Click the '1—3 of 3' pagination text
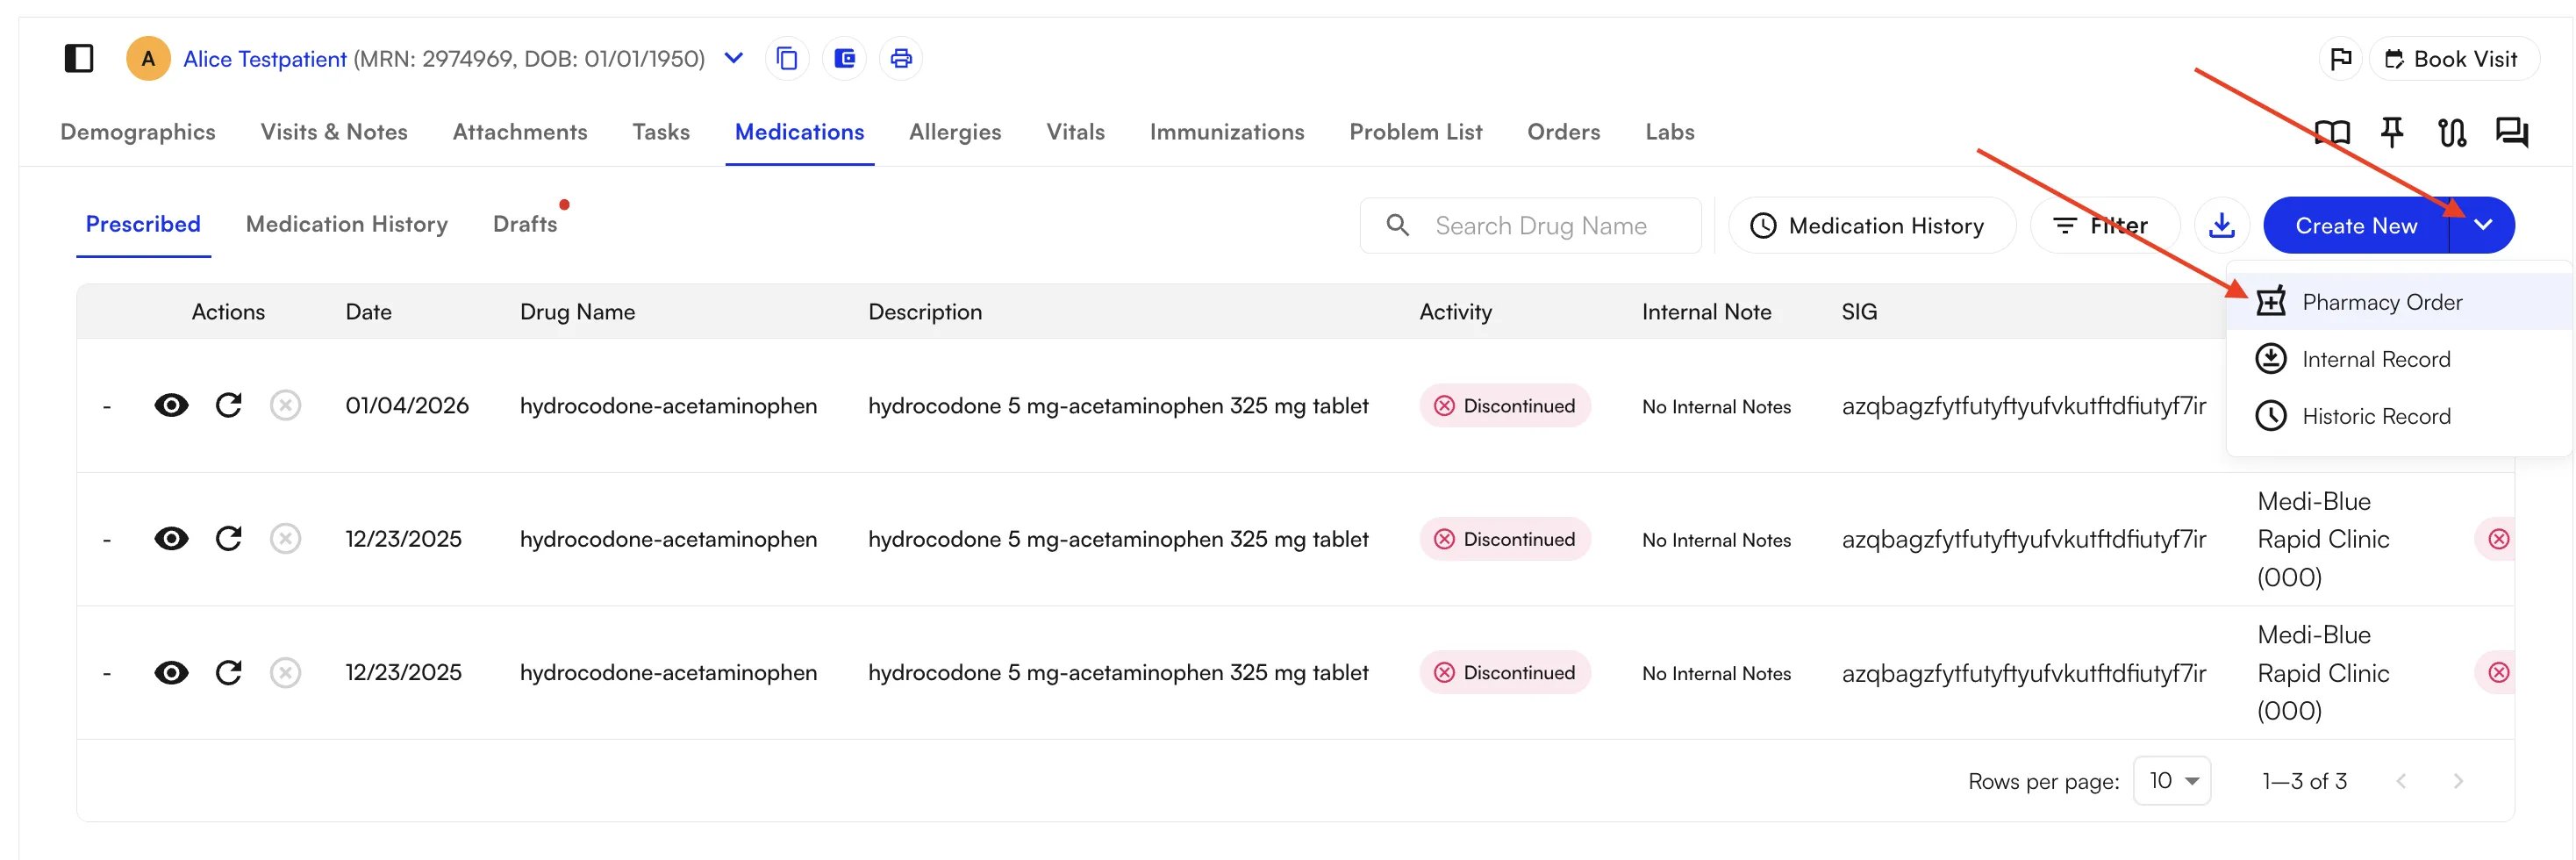 (2304, 781)
